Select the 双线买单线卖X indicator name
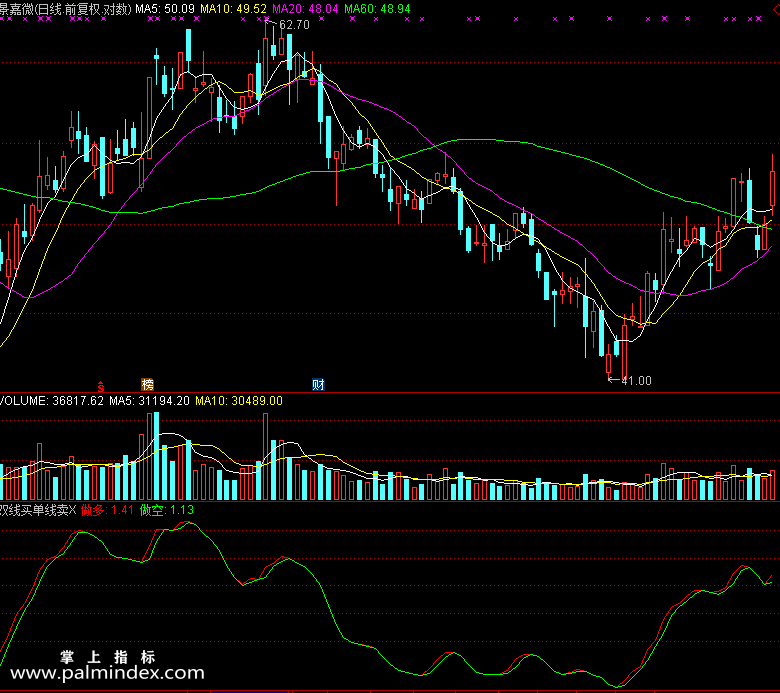The height and width of the screenshot is (693, 780). click(38, 510)
